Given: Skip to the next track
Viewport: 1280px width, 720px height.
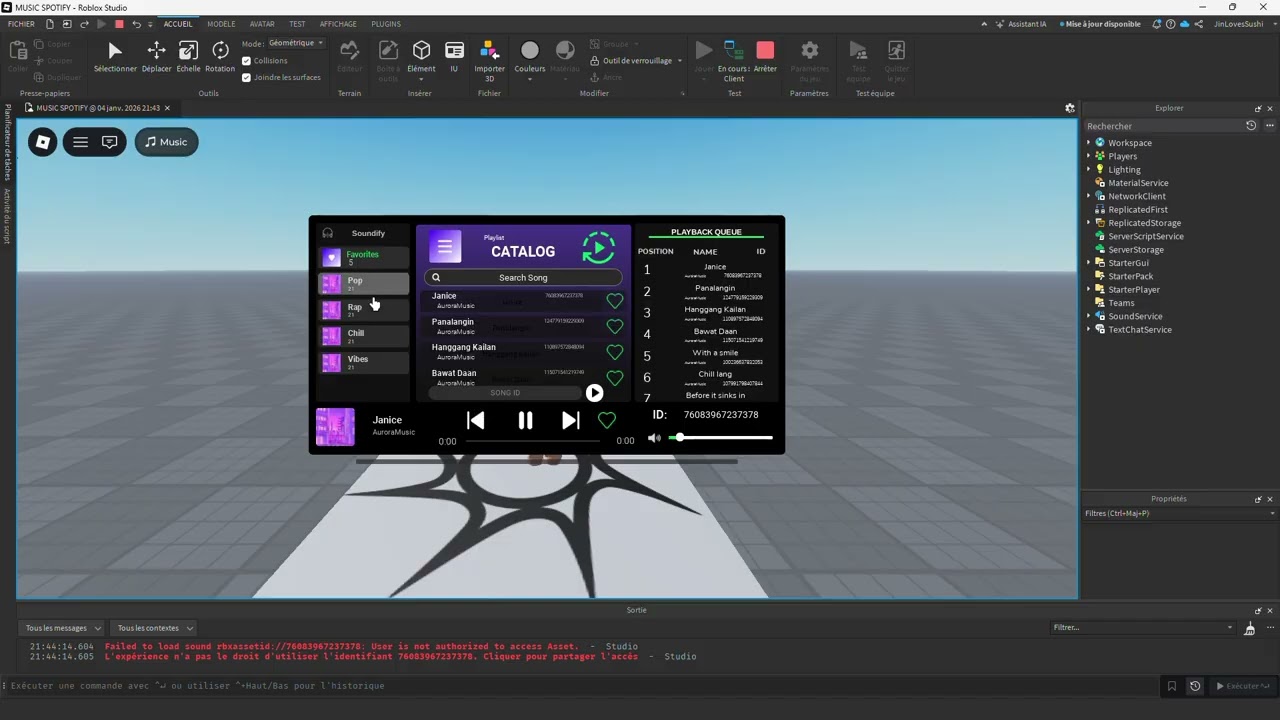Looking at the screenshot, I should [570, 421].
